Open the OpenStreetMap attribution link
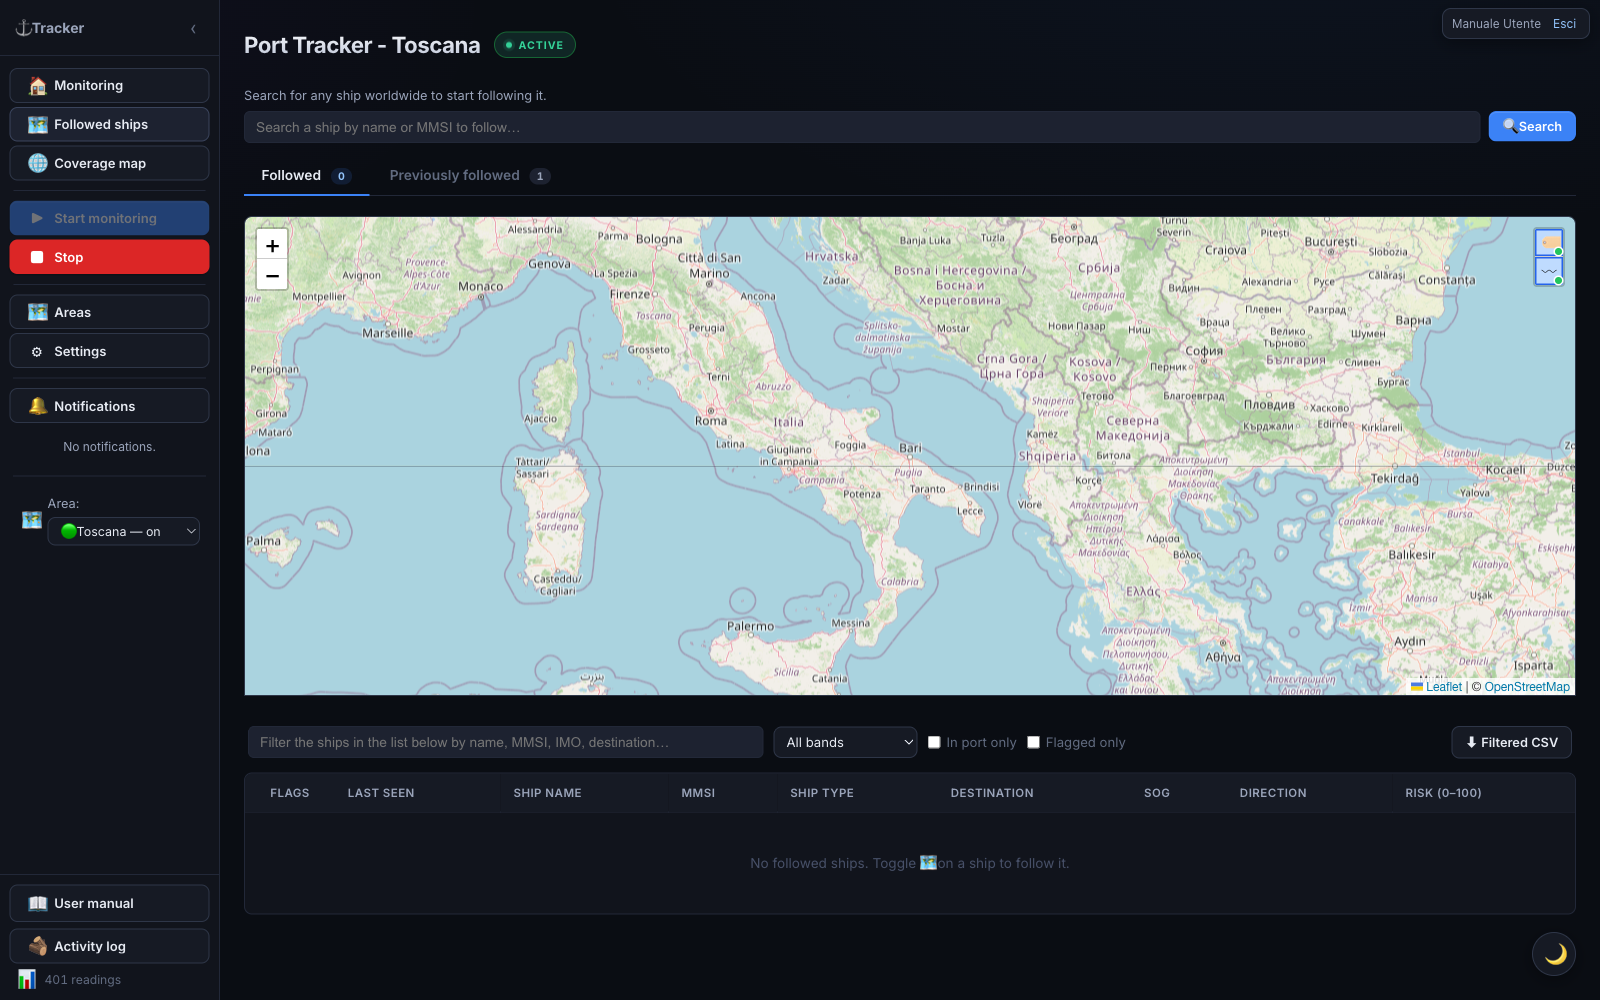 [x=1527, y=687]
